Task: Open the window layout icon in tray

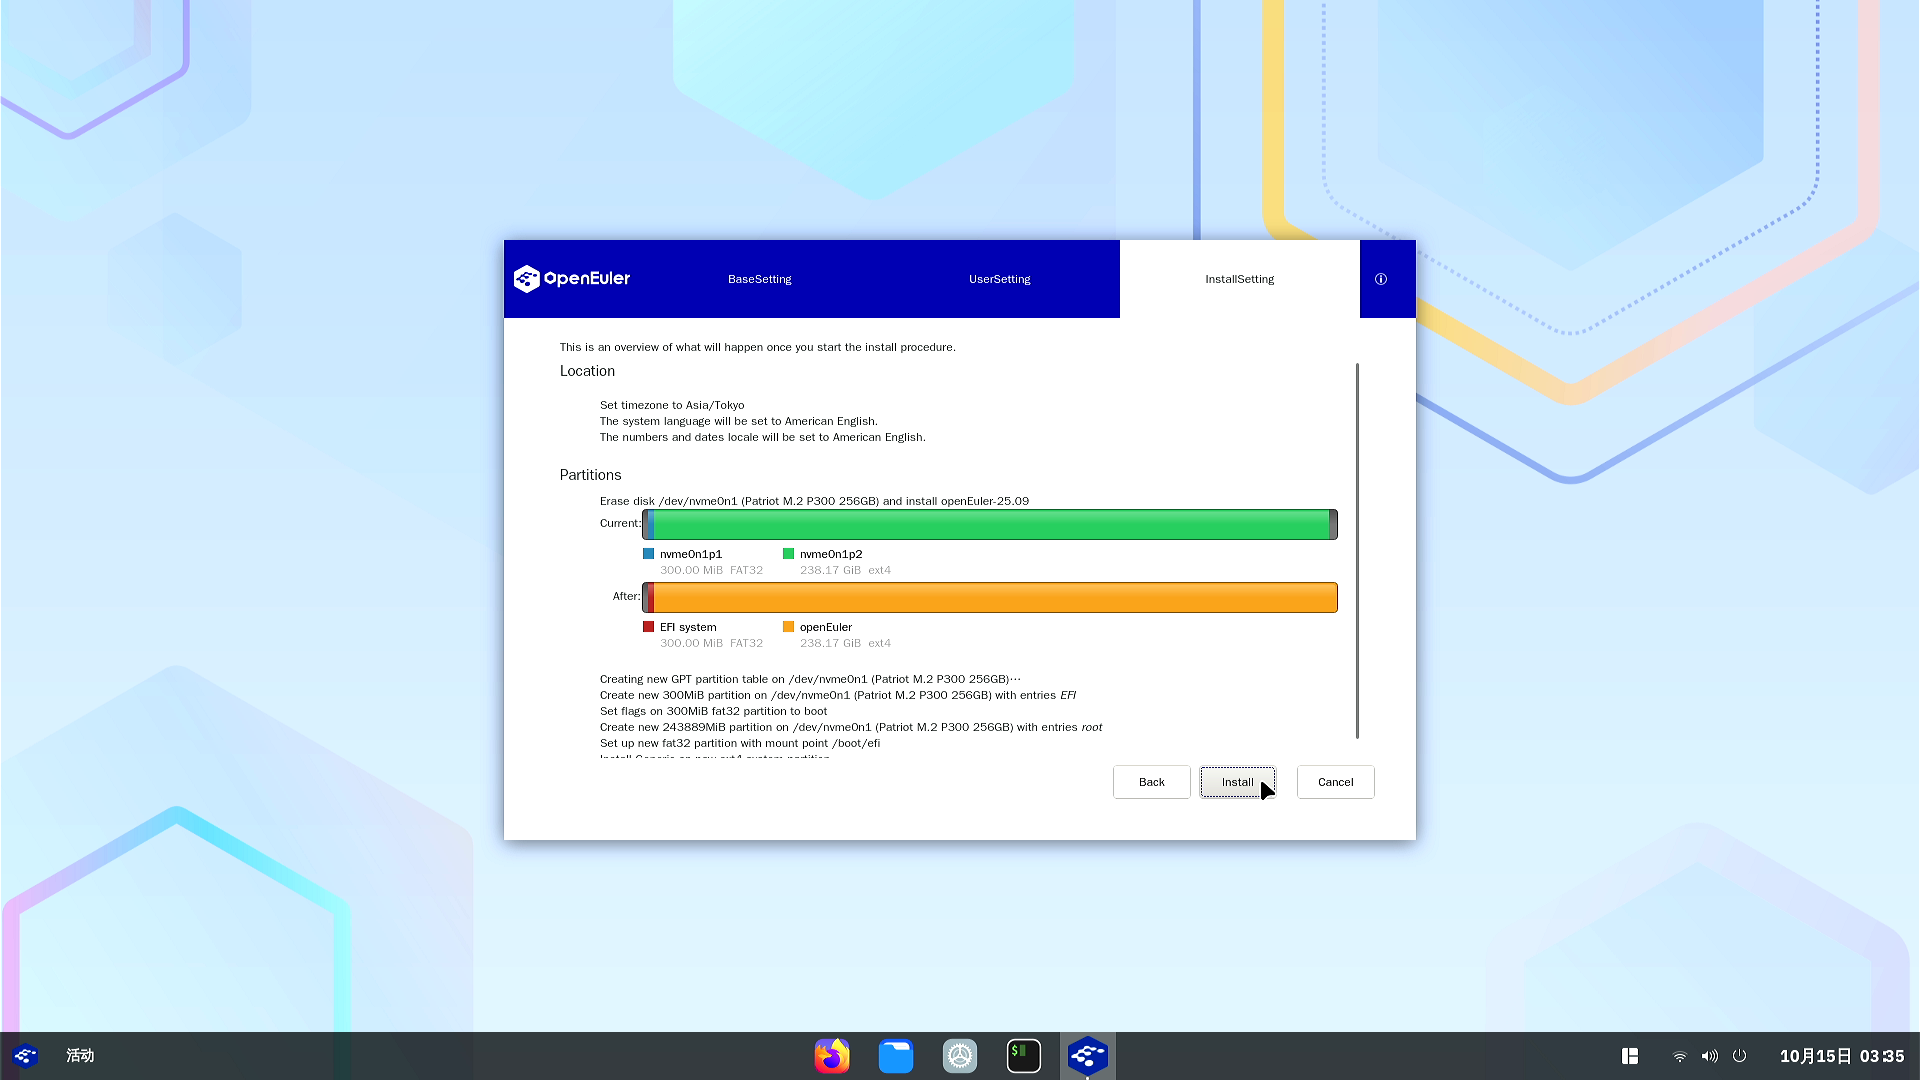Action: (x=1629, y=1056)
